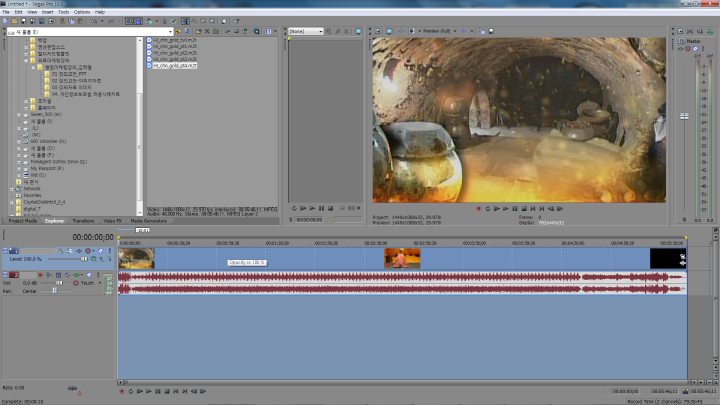
Task: Open the Project Properties icon in main toolbar
Action: pyautogui.click(x=51, y=21)
